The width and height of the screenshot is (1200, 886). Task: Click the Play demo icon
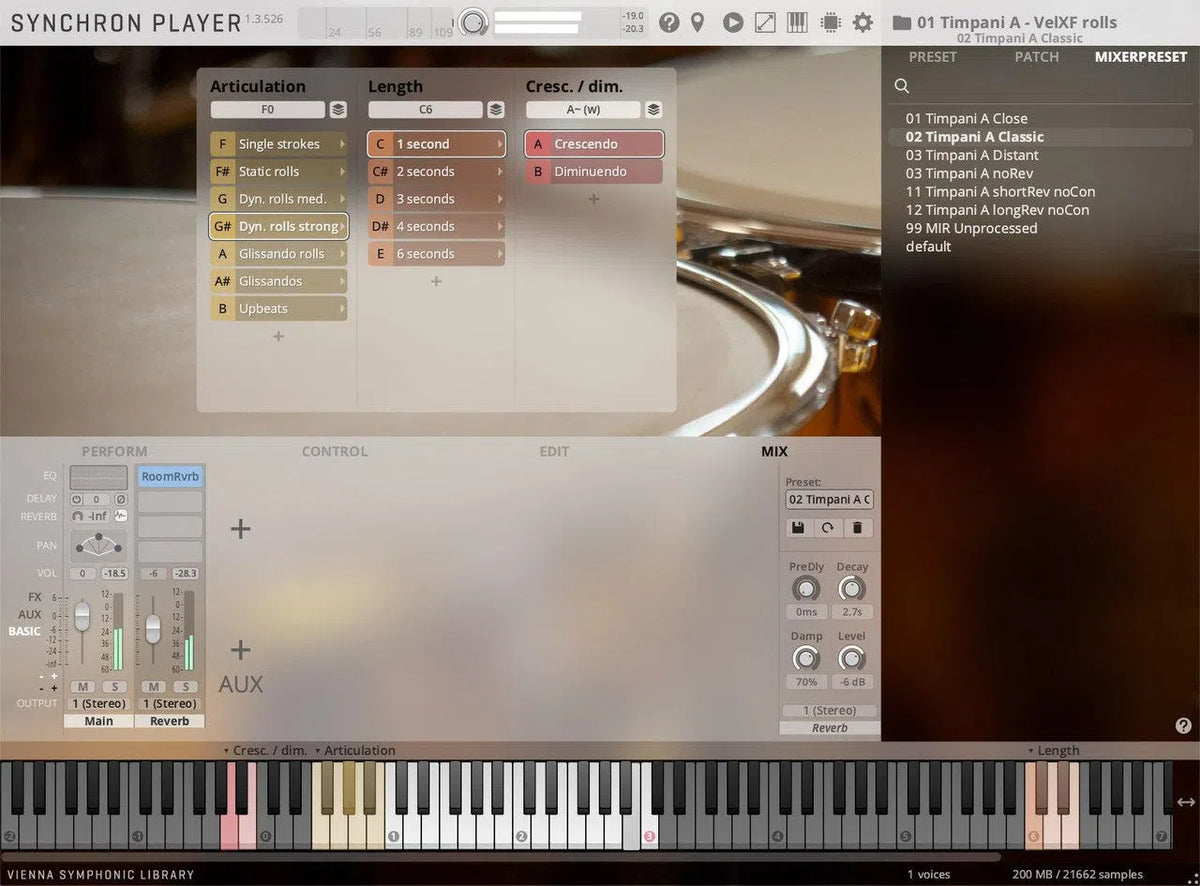pyautogui.click(x=733, y=21)
